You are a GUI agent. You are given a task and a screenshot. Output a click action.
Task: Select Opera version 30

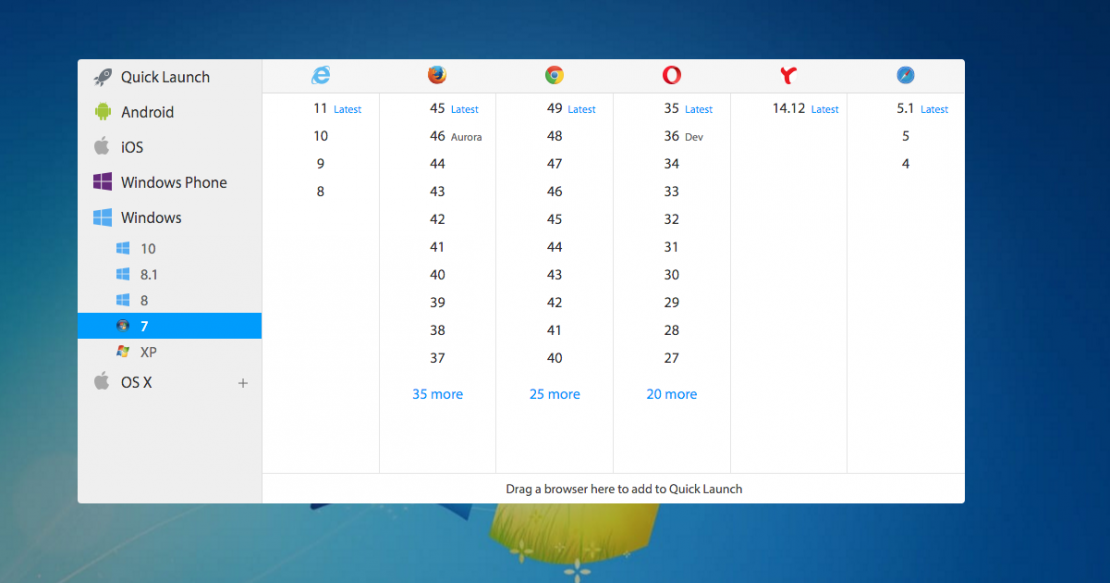coord(672,275)
